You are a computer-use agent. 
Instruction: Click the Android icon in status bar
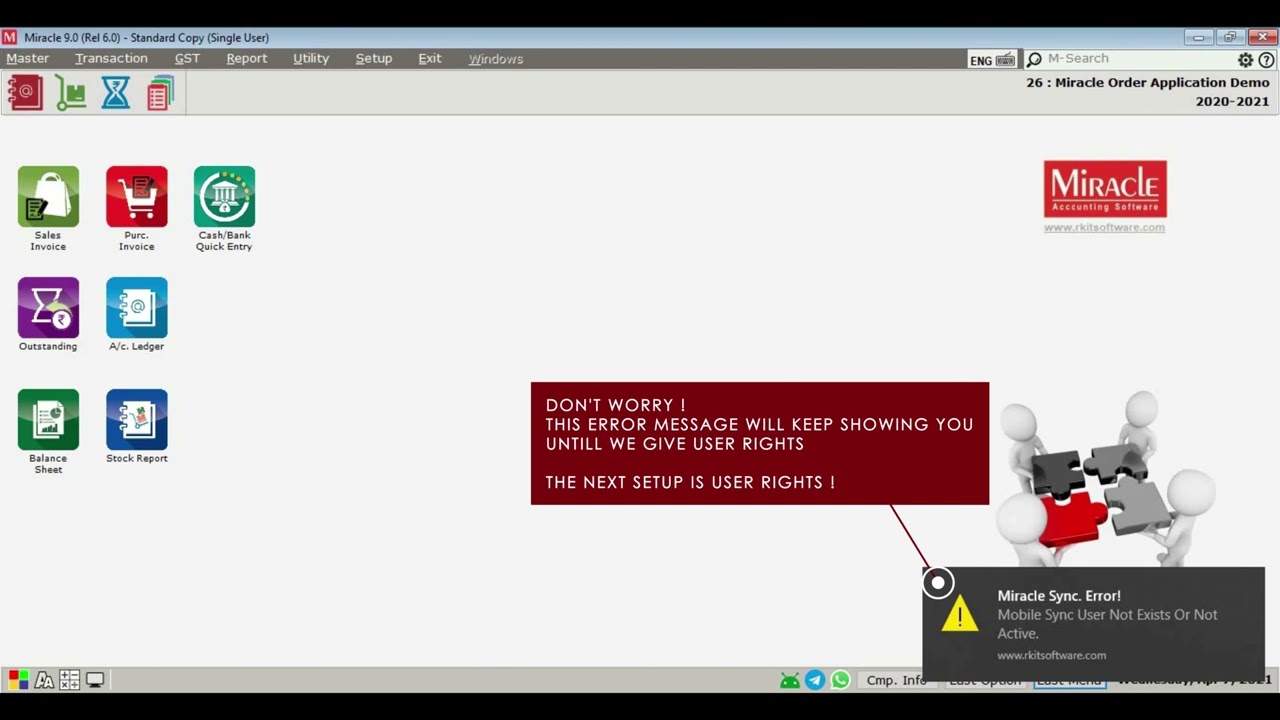[790, 680]
